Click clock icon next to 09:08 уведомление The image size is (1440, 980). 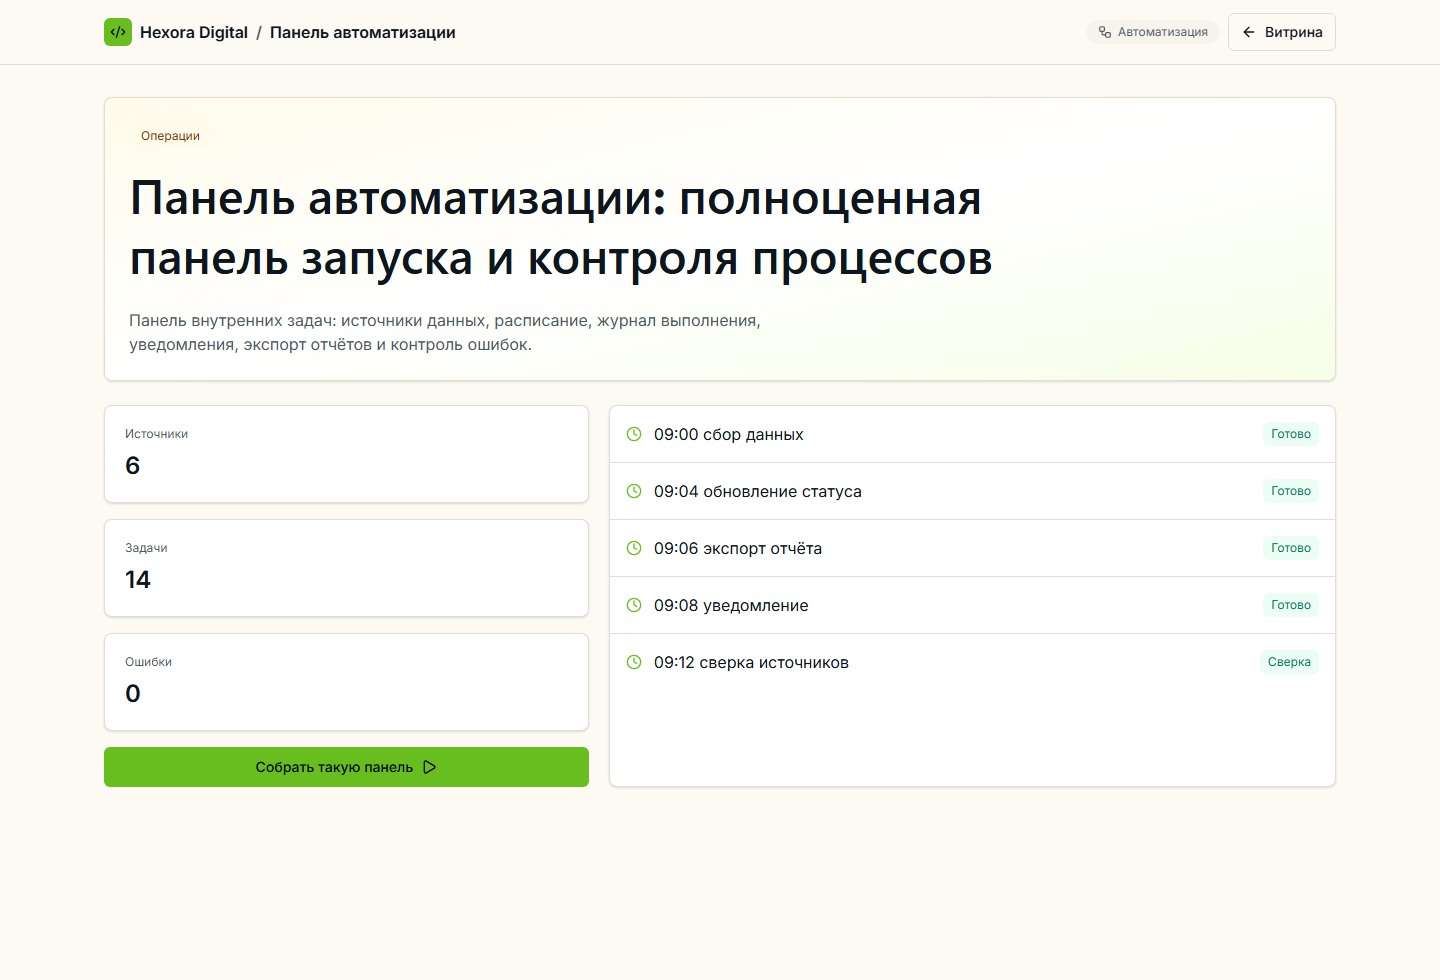pos(634,605)
